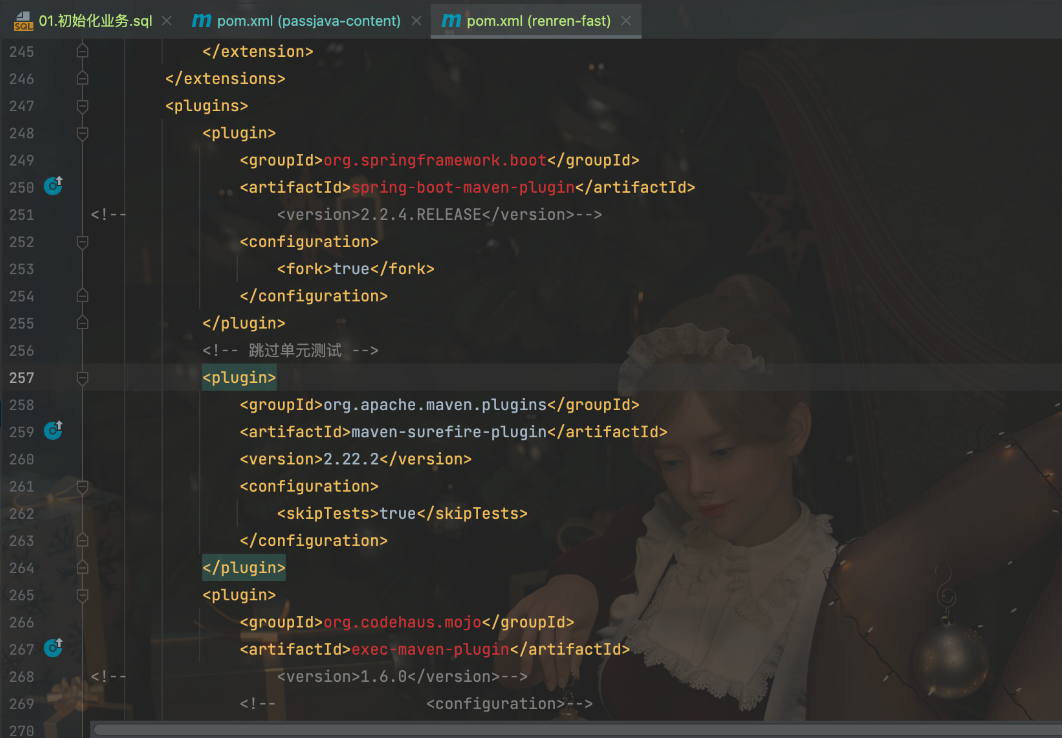
Task: Fold the surefire plugin block at line 257
Action: coord(82,378)
